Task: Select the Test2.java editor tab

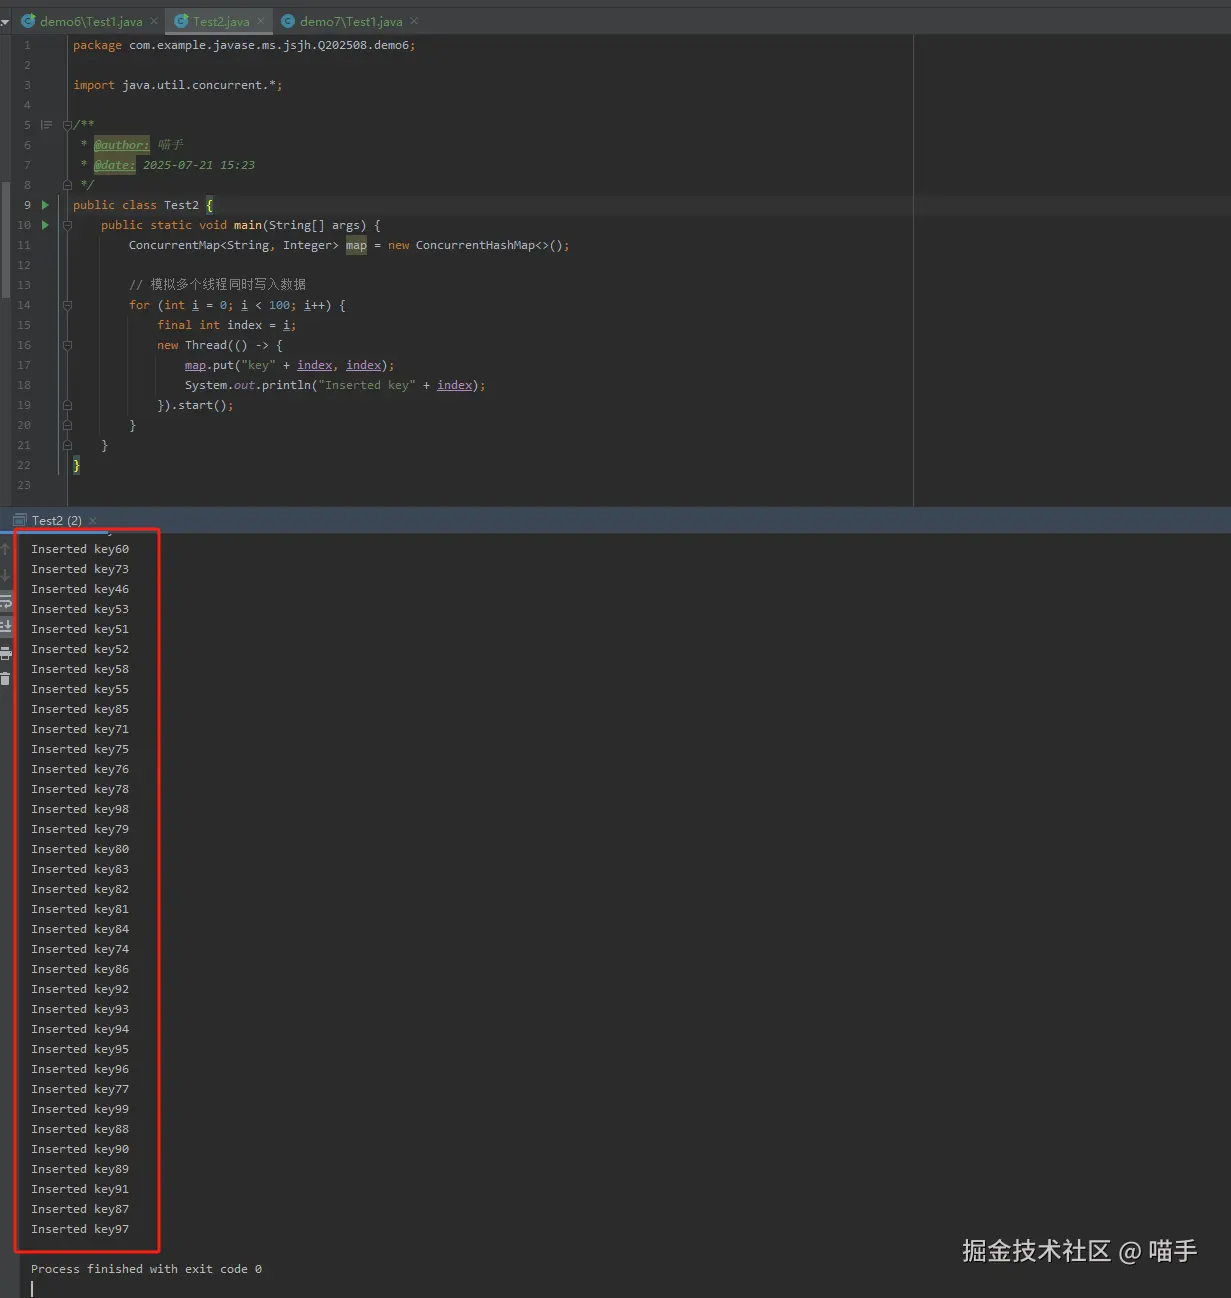Action: (221, 21)
